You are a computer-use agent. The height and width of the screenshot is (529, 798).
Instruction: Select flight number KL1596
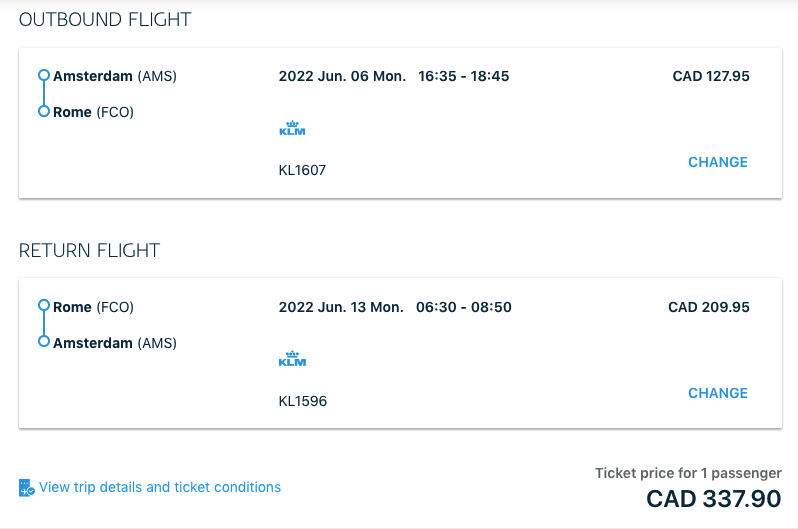[303, 401]
